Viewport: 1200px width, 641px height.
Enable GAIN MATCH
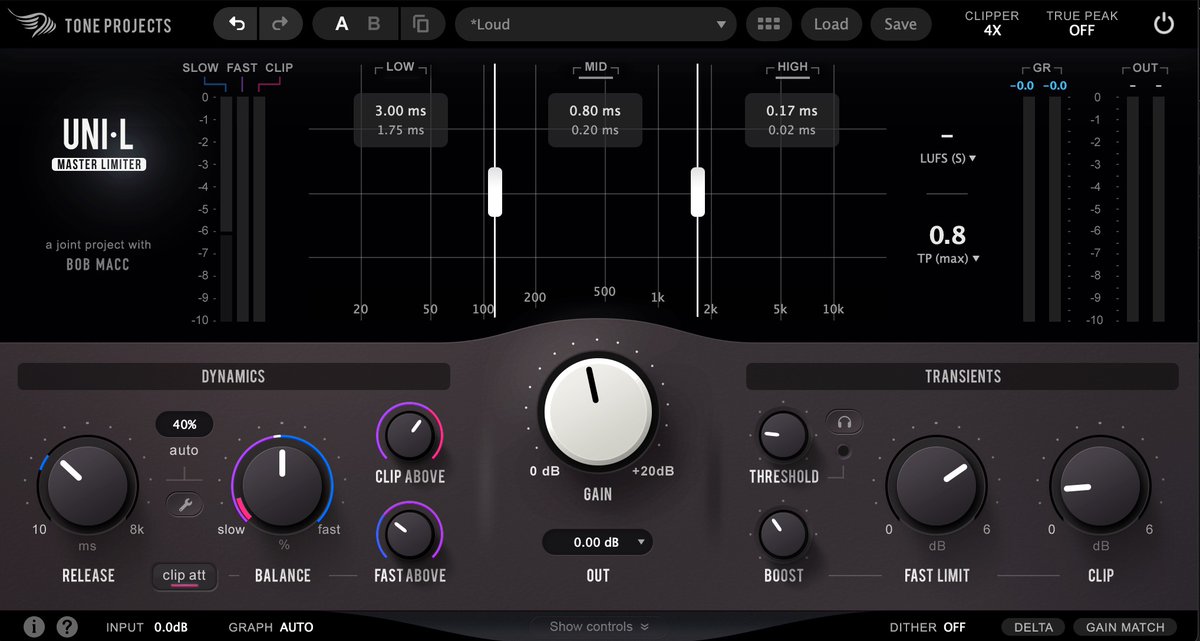[1126, 627]
